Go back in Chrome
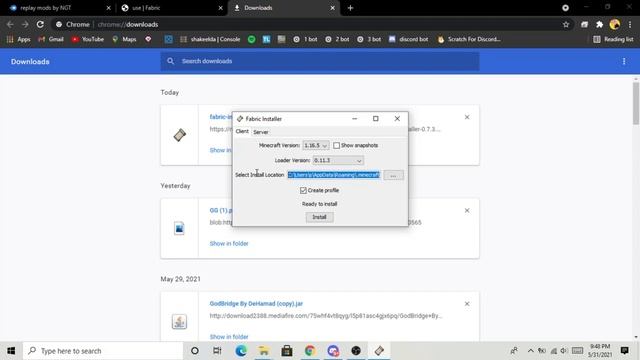The image size is (640, 360). click(x=10, y=24)
